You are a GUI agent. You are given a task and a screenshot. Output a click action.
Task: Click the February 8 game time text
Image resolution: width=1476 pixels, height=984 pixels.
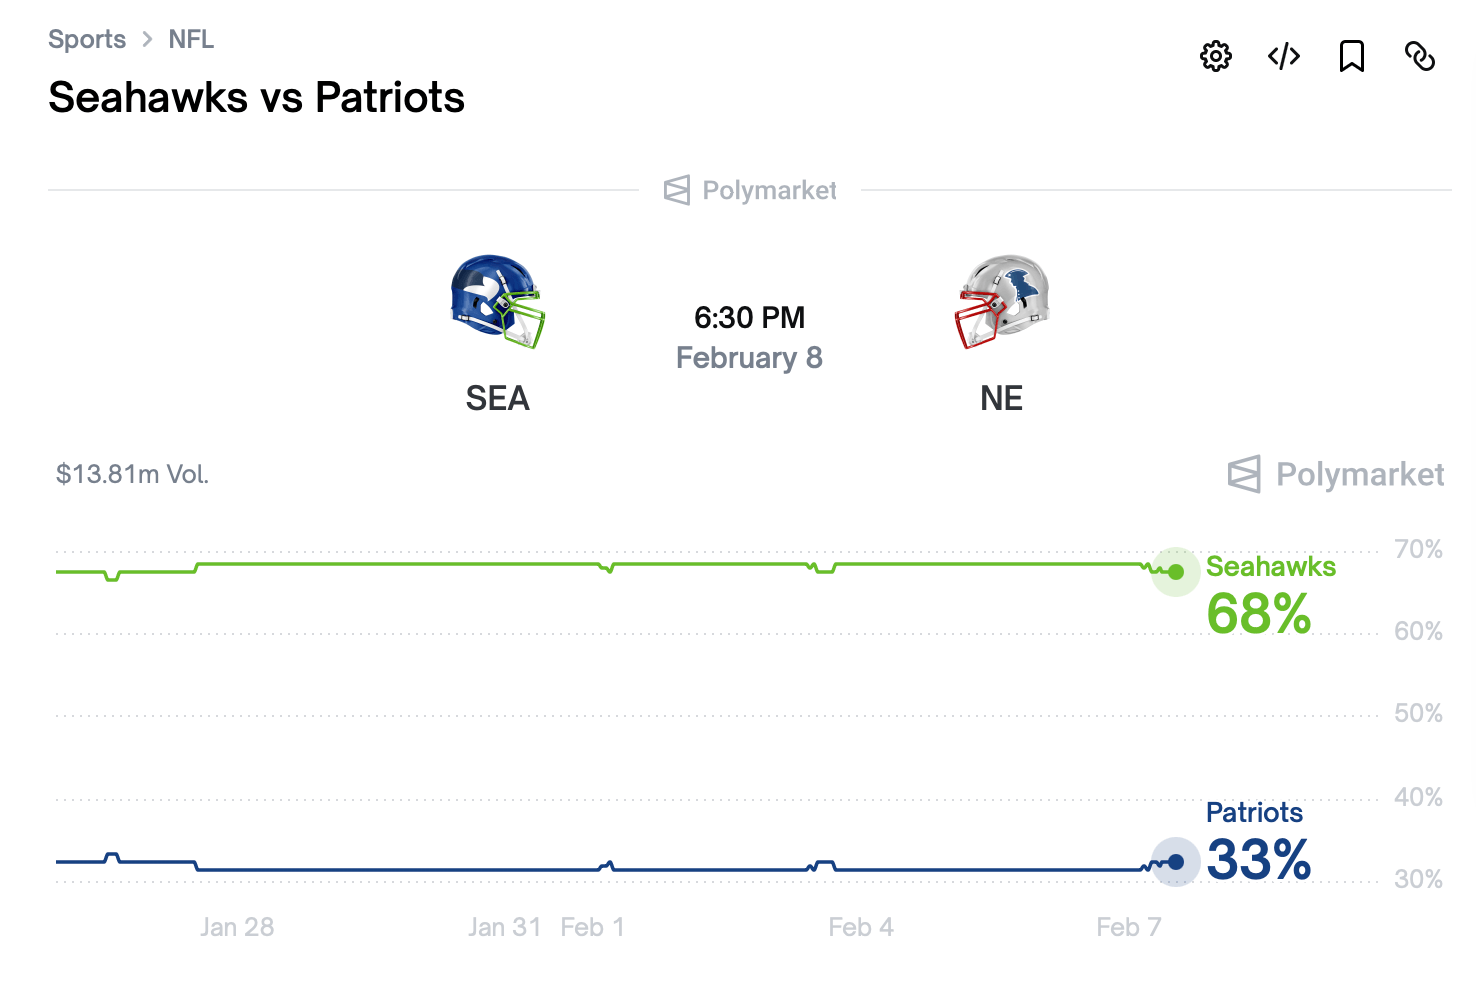(x=749, y=357)
